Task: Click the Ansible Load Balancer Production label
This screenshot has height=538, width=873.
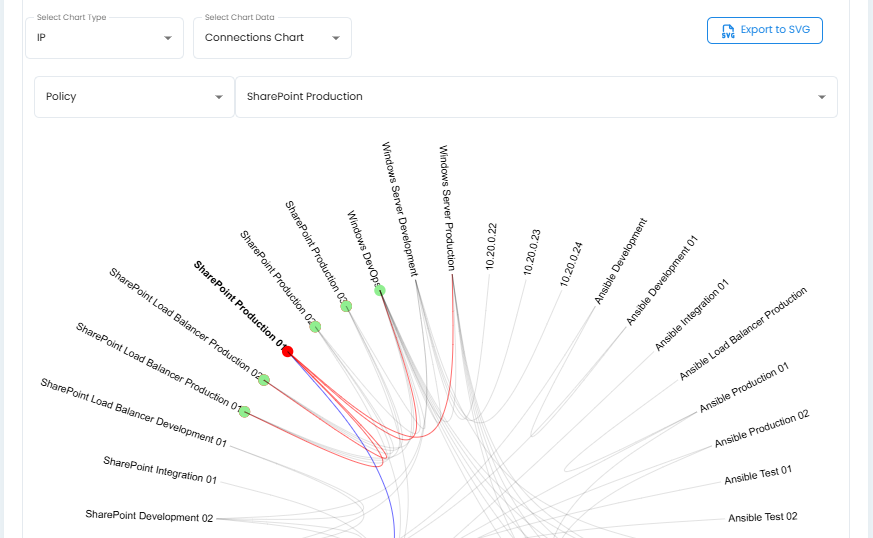Action: [742, 334]
